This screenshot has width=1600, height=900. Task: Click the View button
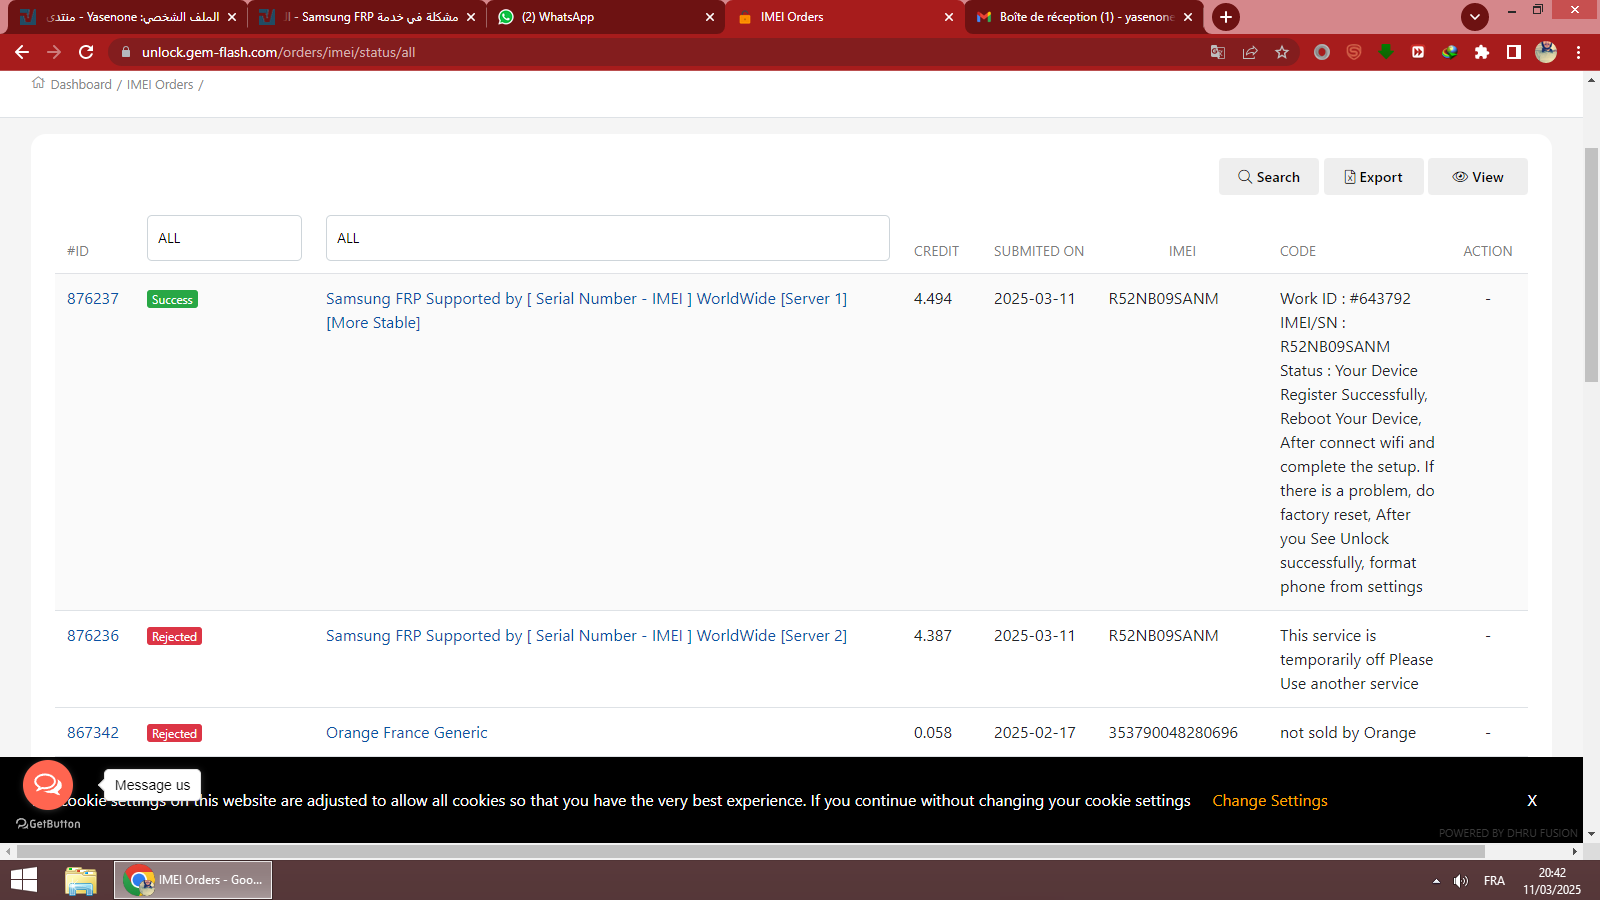pyautogui.click(x=1478, y=177)
